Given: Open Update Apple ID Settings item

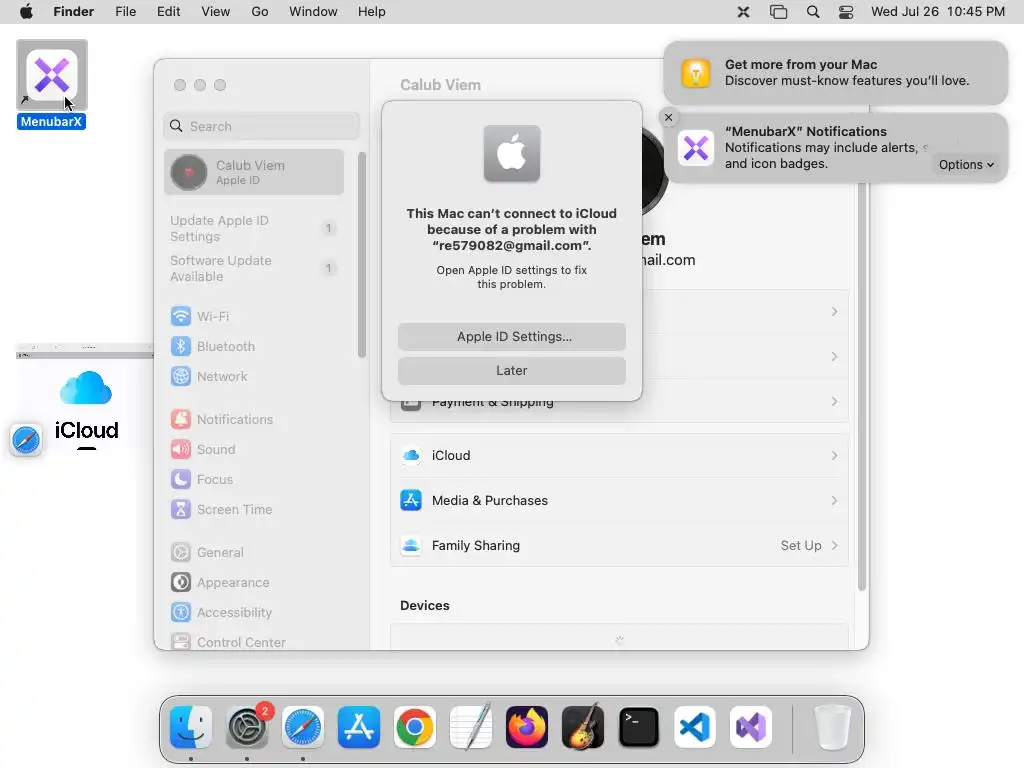Looking at the screenshot, I should pos(254,229).
